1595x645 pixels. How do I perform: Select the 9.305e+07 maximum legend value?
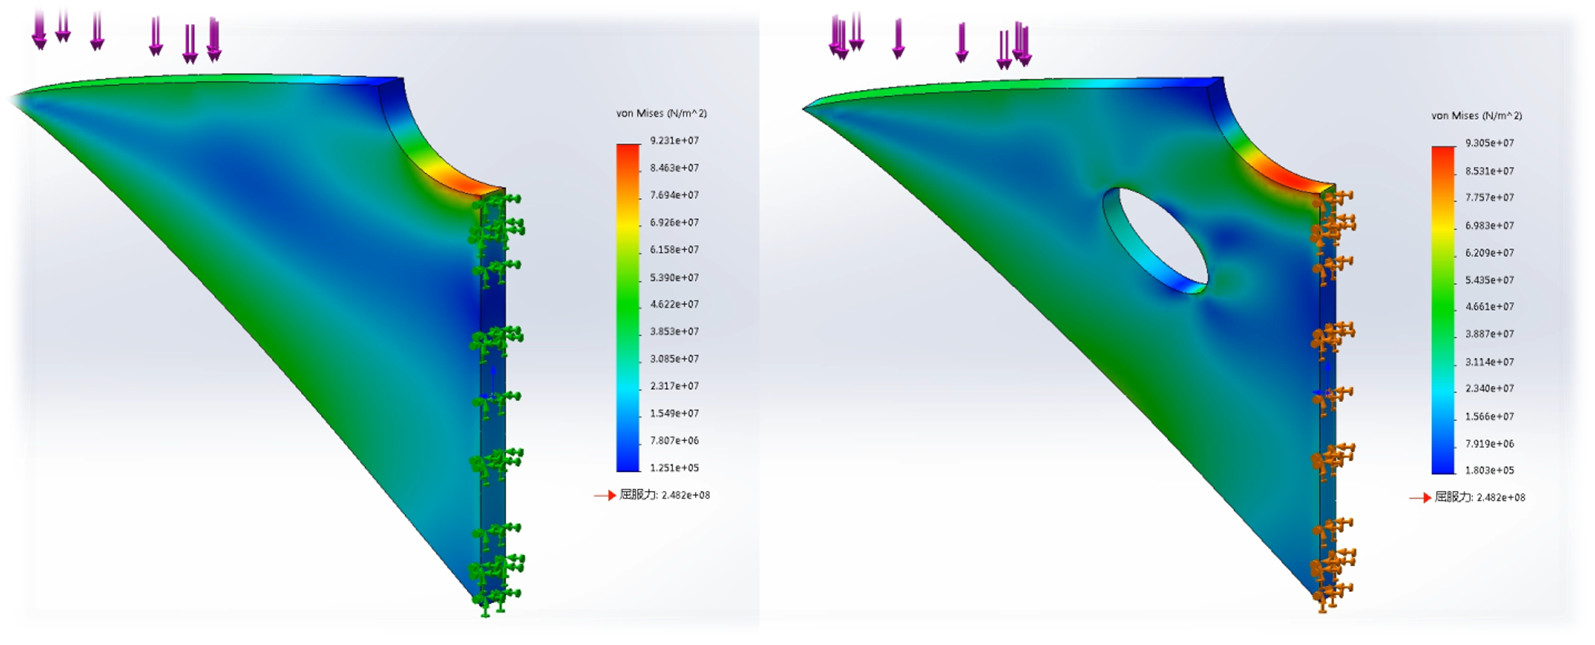tap(1489, 143)
